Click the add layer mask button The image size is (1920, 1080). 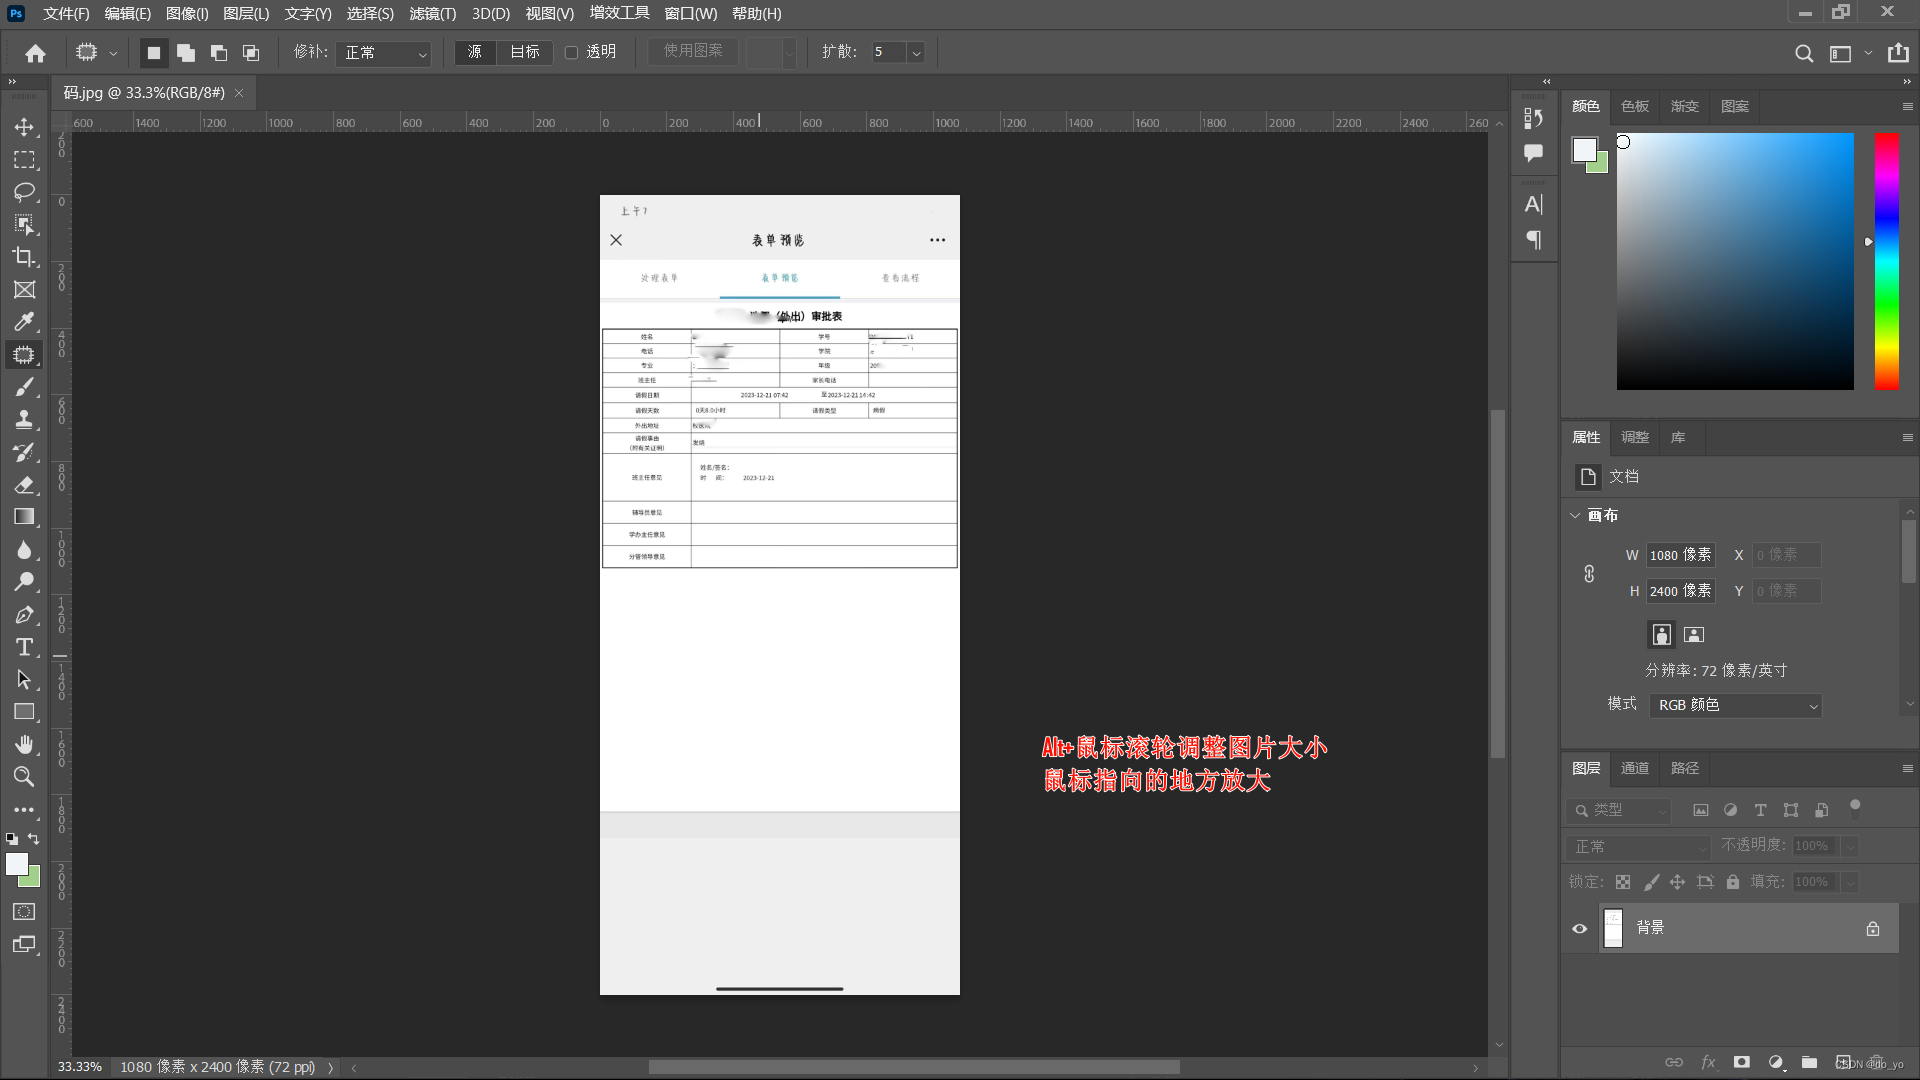click(x=1741, y=1062)
